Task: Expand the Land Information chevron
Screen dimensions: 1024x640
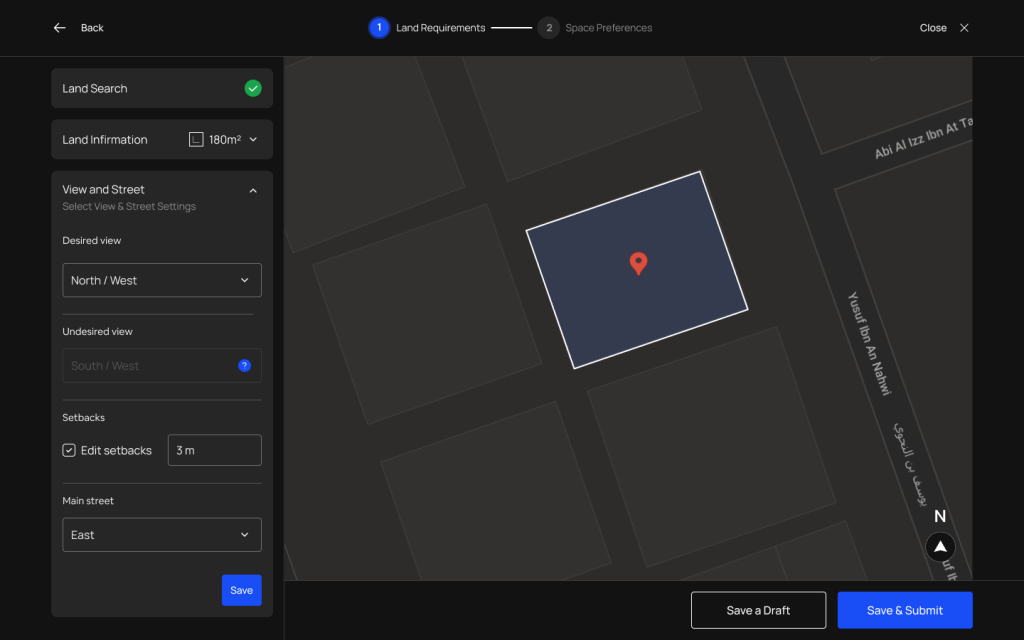Action: 253,140
